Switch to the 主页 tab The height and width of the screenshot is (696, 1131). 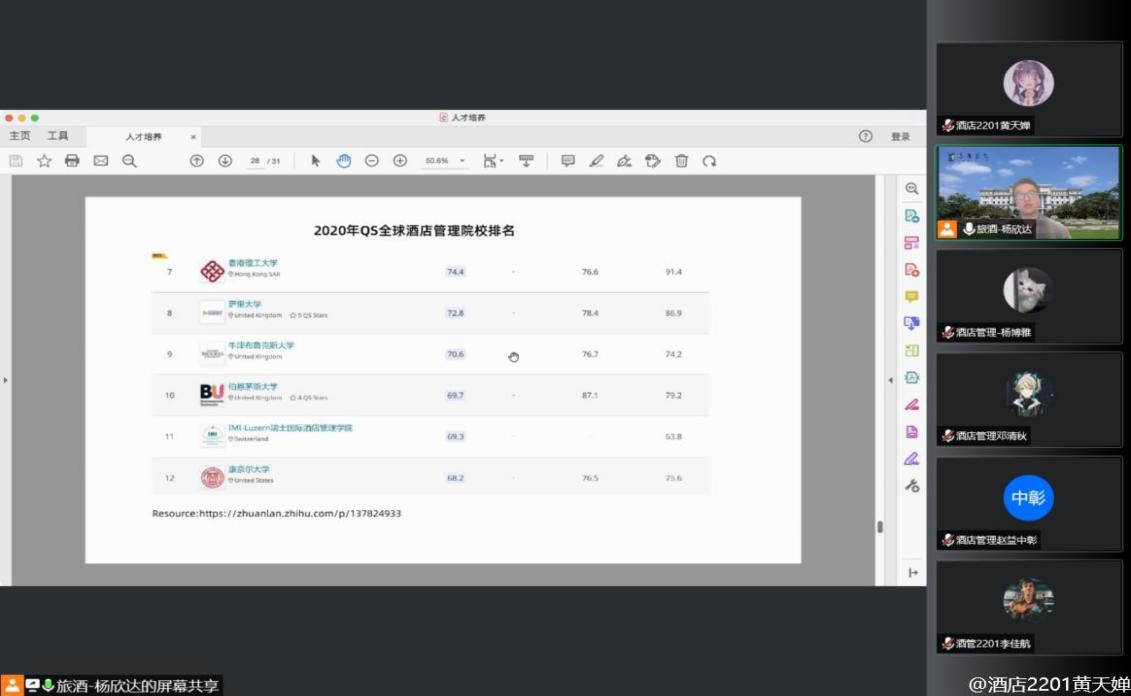pos(20,136)
